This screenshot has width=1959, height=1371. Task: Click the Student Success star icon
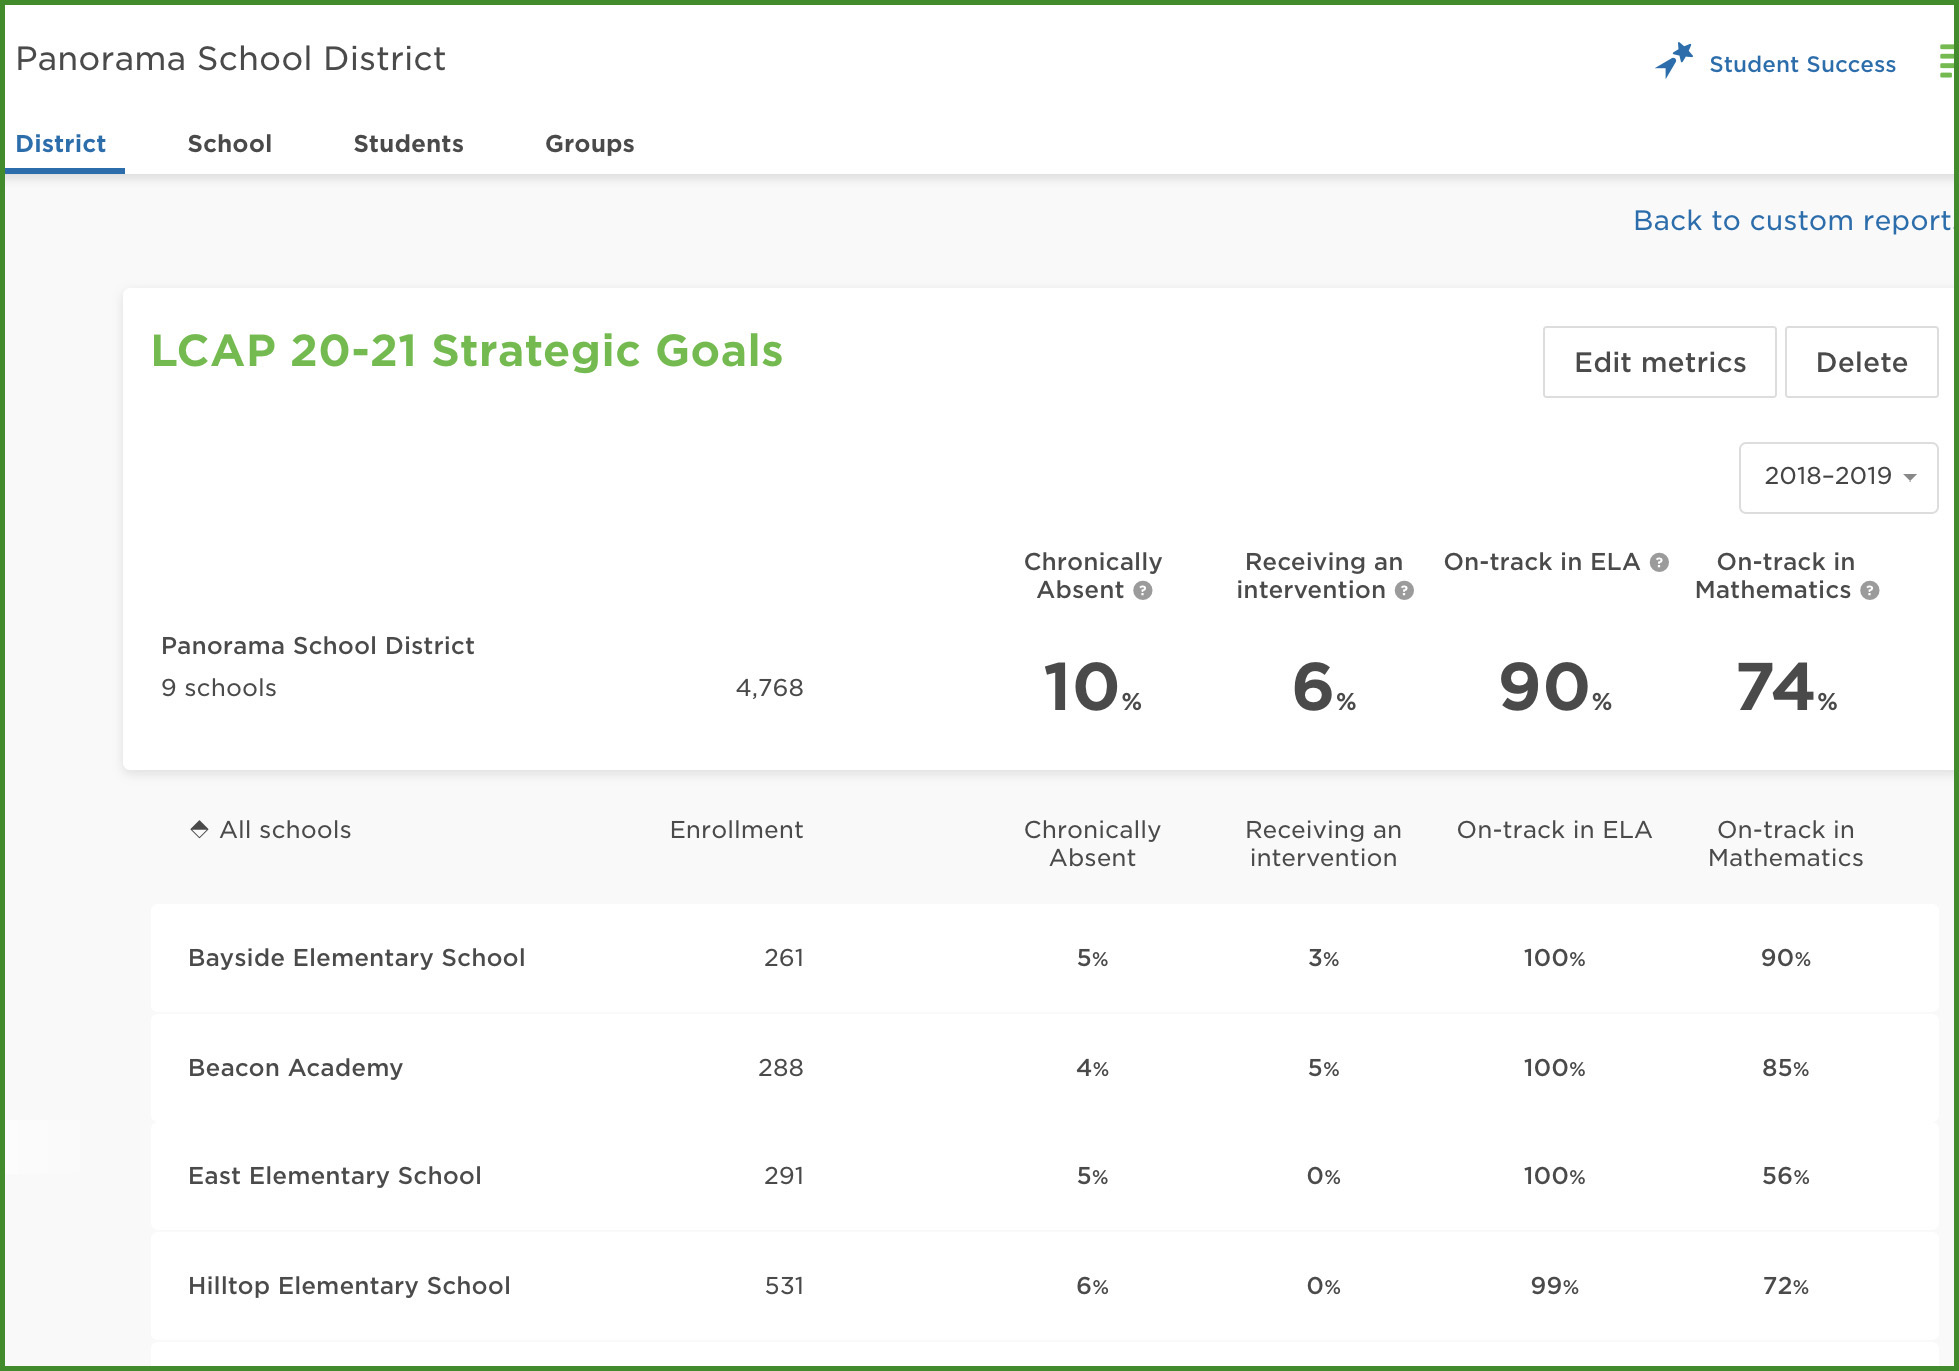click(1674, 60)
